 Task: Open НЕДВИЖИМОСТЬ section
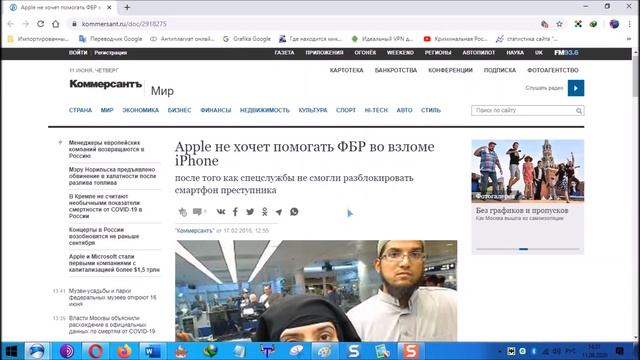click(x=264, y=110)
